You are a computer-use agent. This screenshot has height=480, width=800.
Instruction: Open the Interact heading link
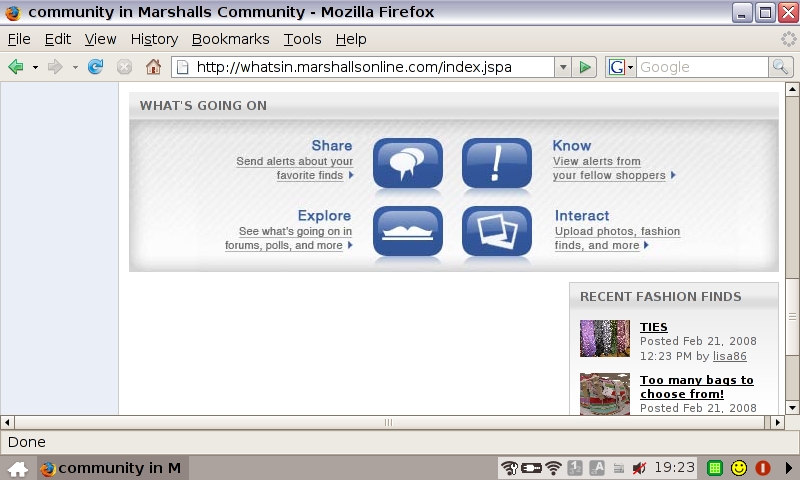[582, 215]
